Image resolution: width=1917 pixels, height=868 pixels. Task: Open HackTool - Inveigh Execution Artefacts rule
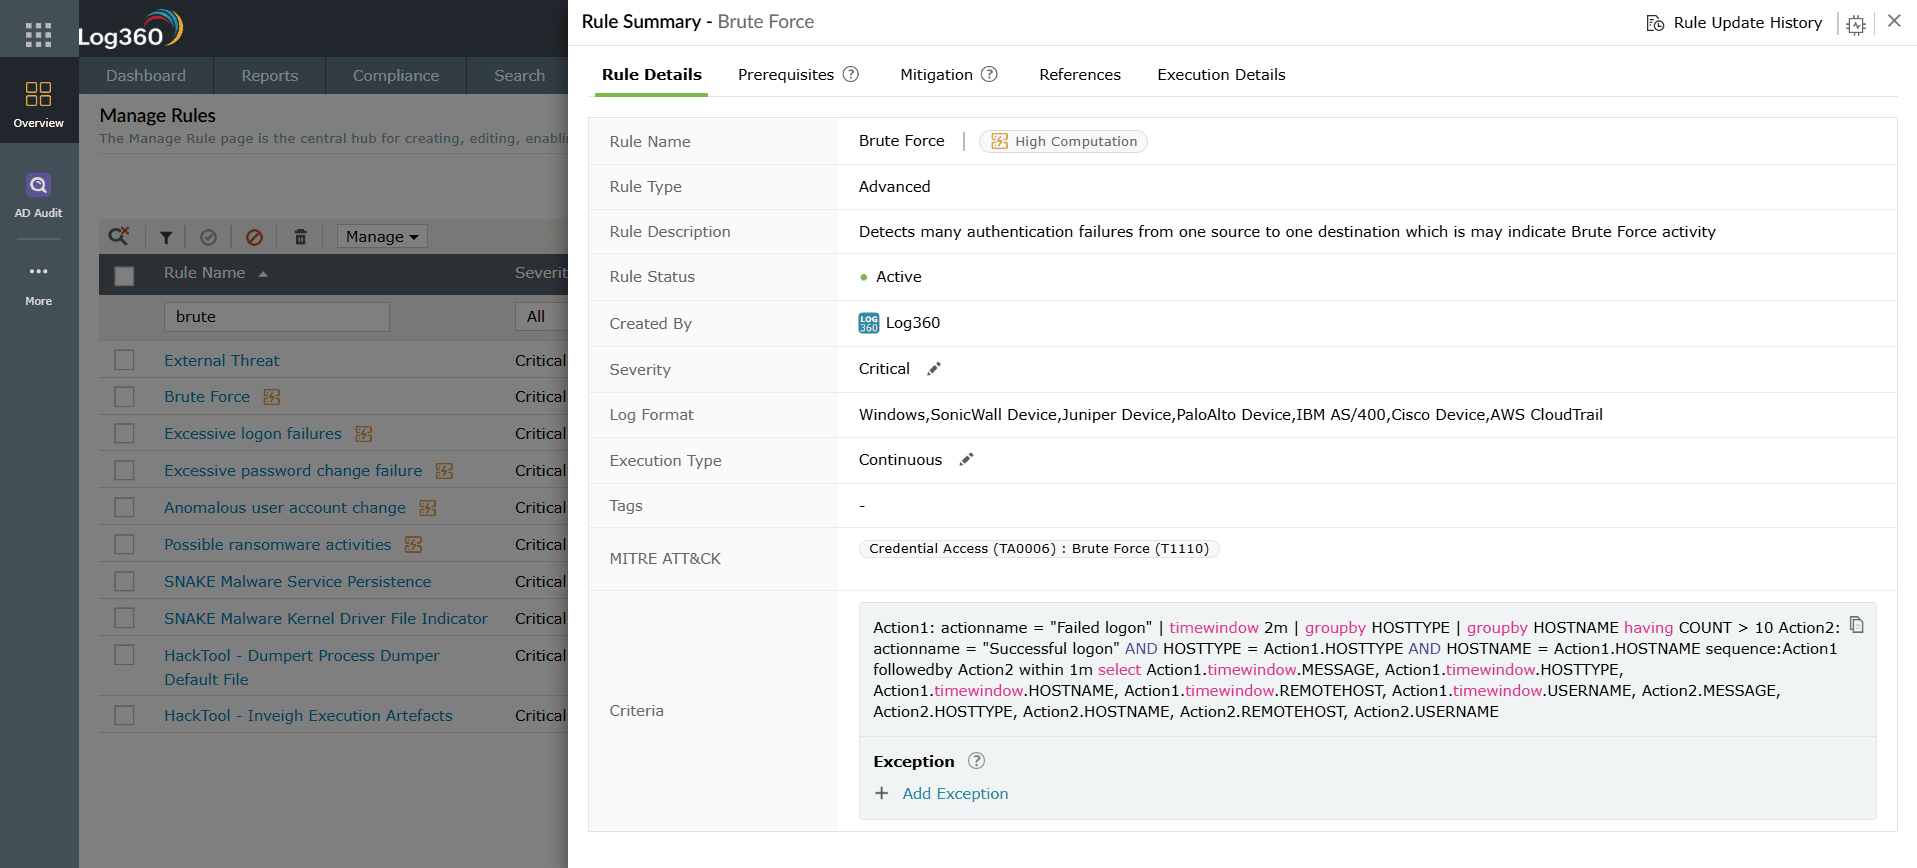(308, 716)
